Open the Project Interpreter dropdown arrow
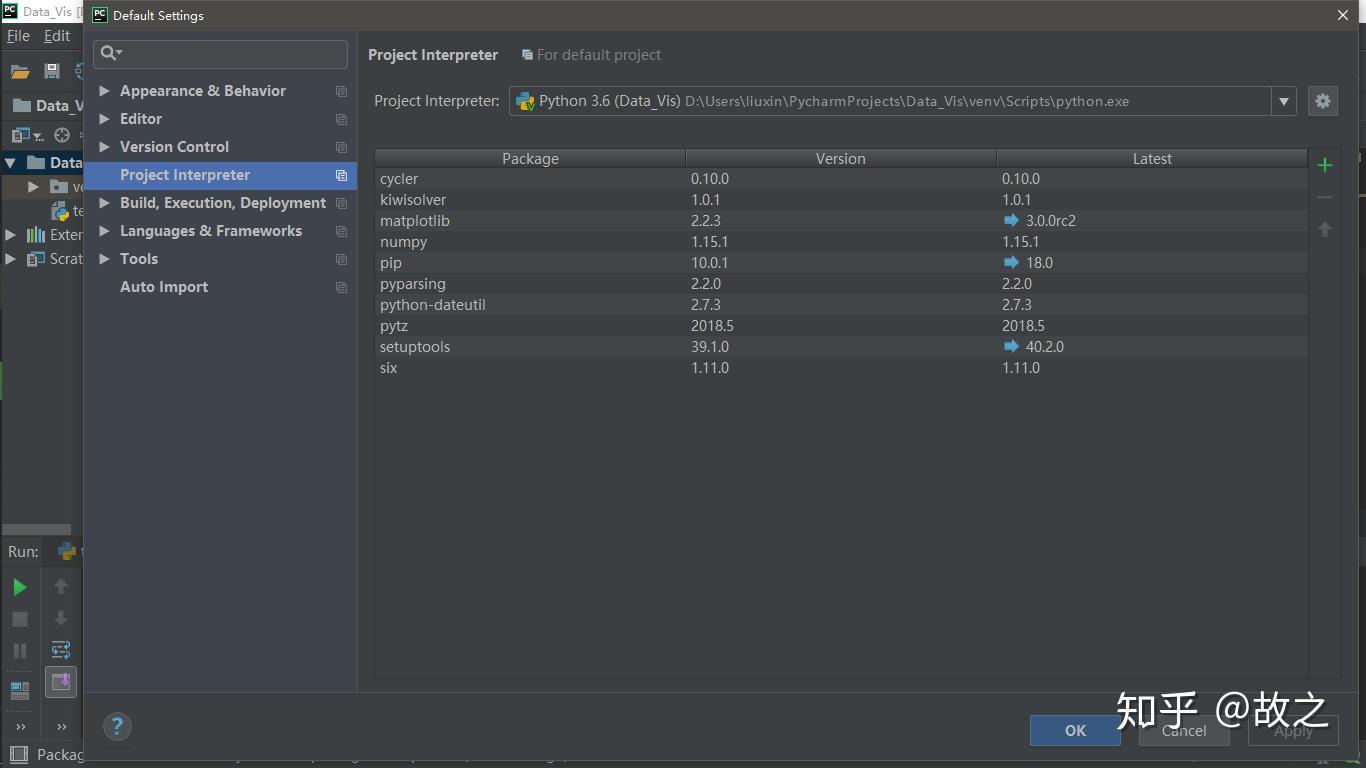Image resolution: width=1366 pixels, height=768 pixels. pyautogui.click(x=1284, y=101)
